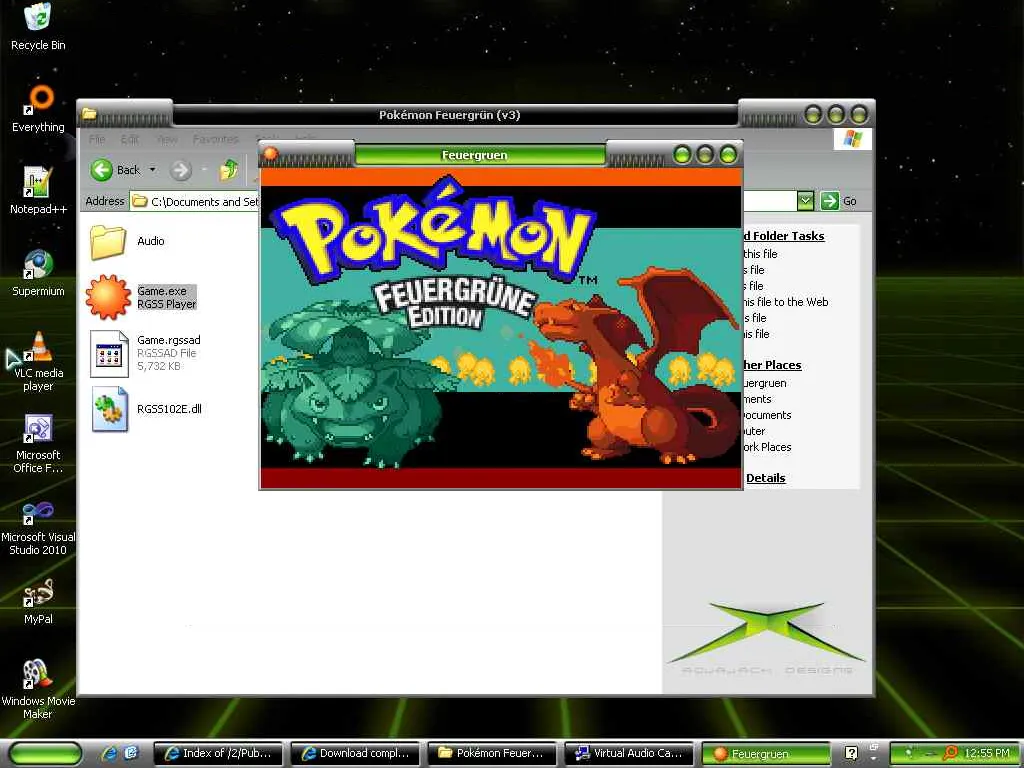Open the File menu in explorer
The image size is (1024, 768).
pyautogui.click(x=97, y=139)
